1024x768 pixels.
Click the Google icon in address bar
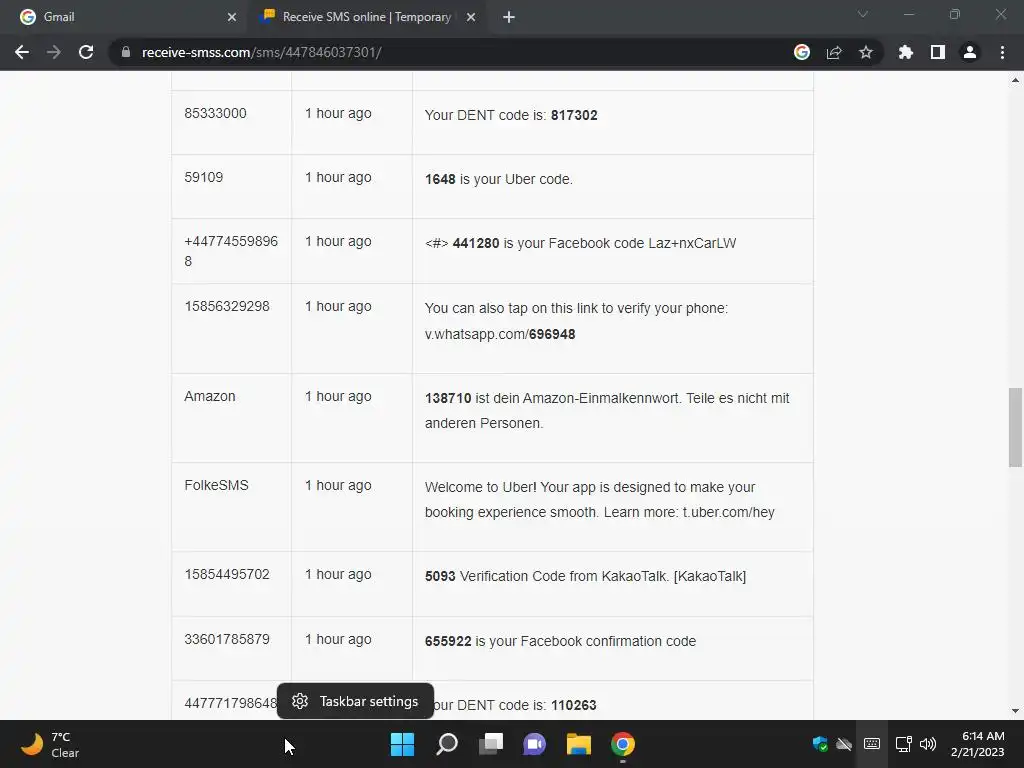click(802, 52)
